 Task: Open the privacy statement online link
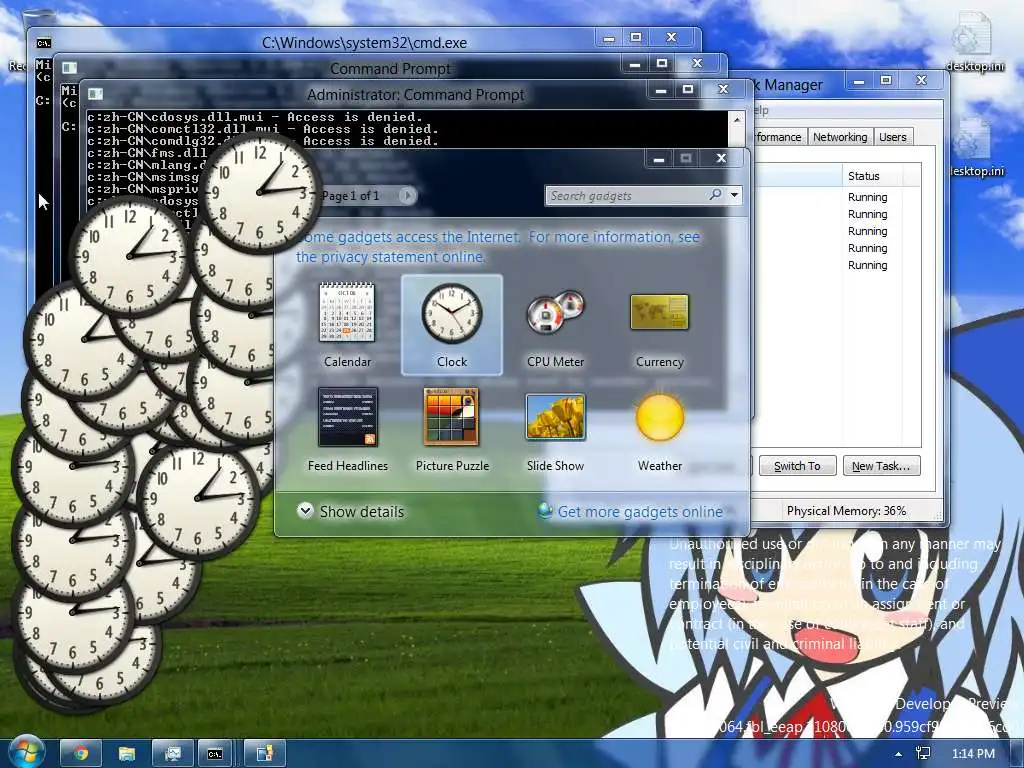[x=390, y=257]
